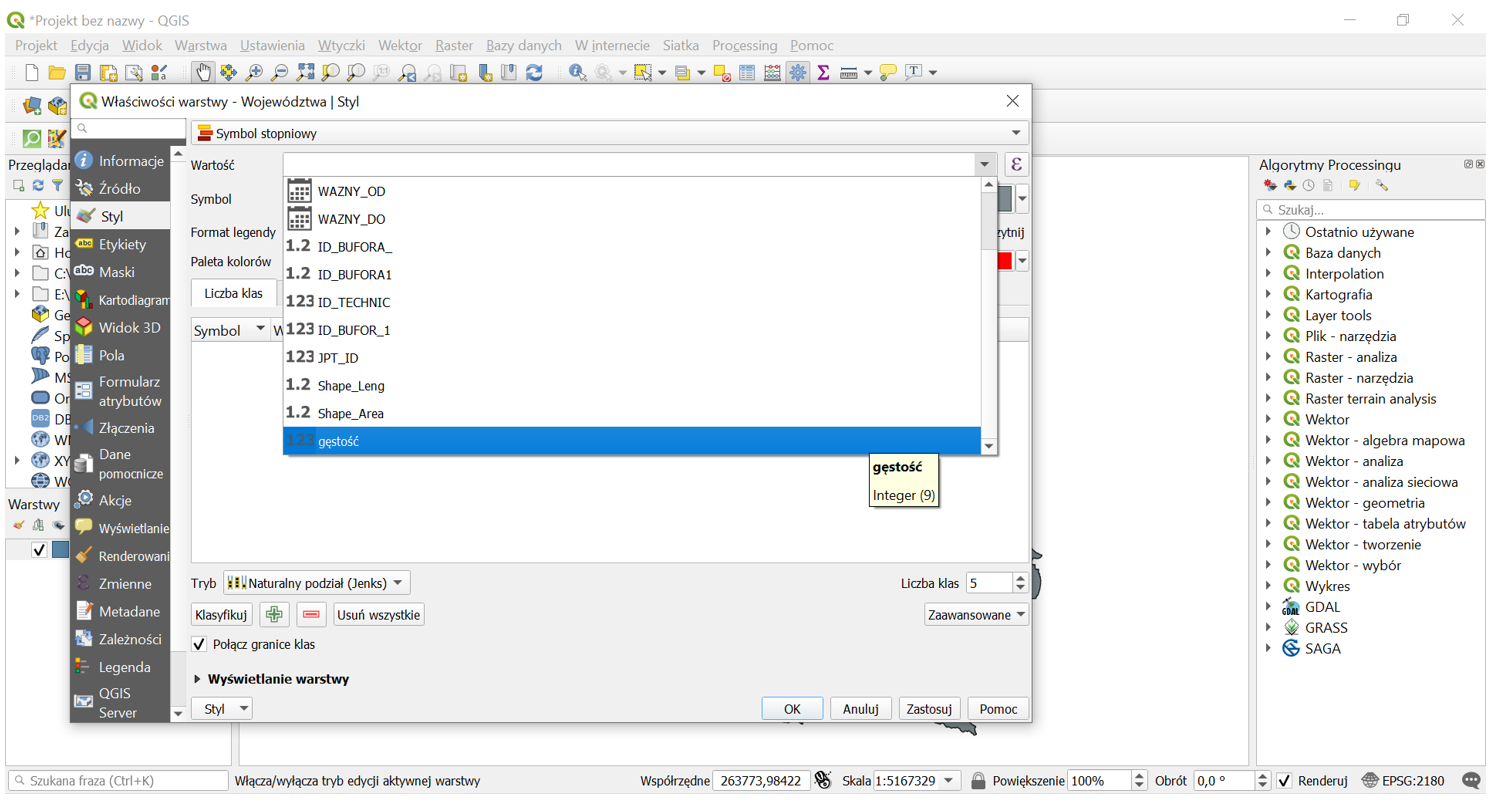Open the Symbol stopniowy renderer dropdown
Image resolution: width=1498 pixels, height=805 pixels.
[x=609, y=133]
